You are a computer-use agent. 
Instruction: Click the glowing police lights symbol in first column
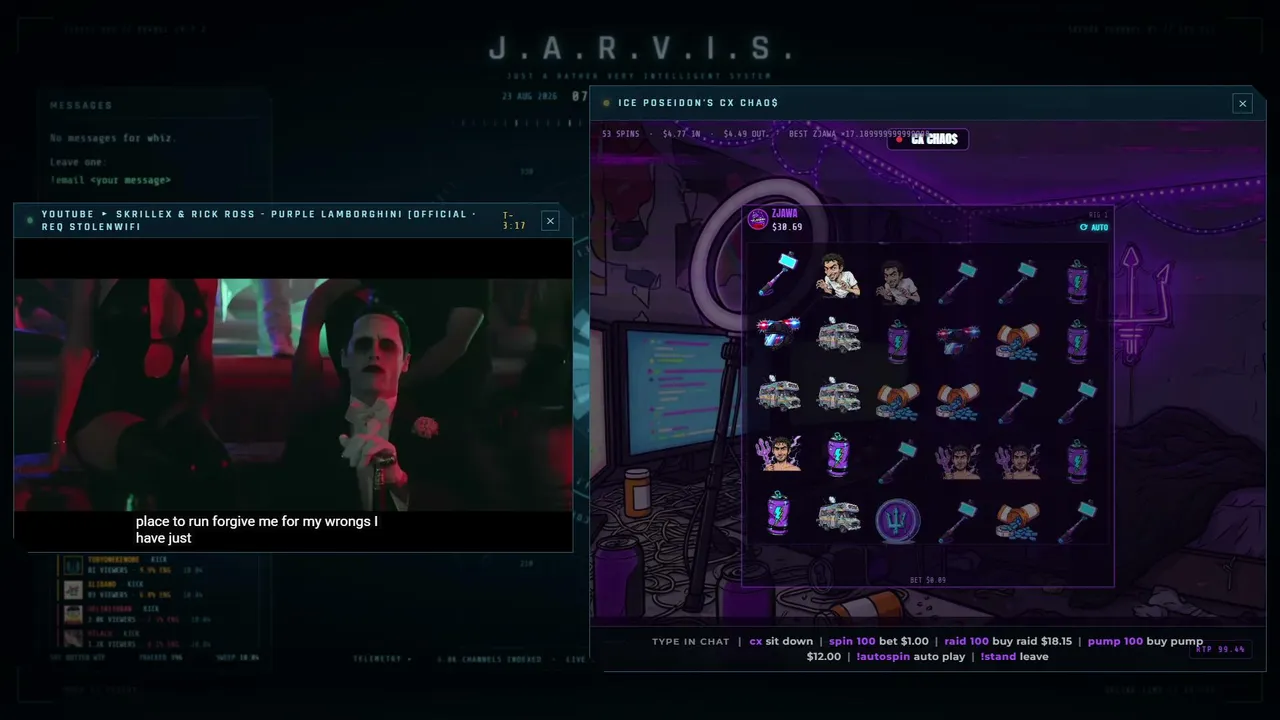[779, 334]
